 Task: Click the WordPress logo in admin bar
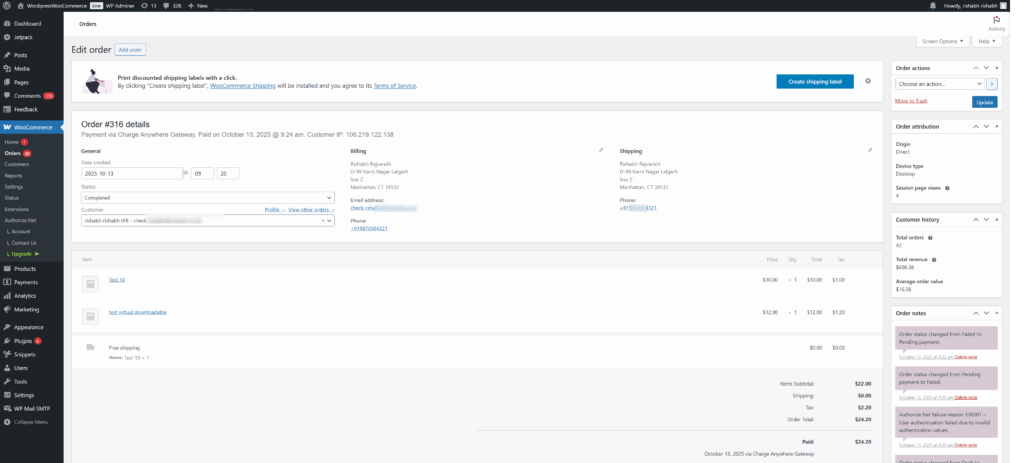click(x=6, y=5)
